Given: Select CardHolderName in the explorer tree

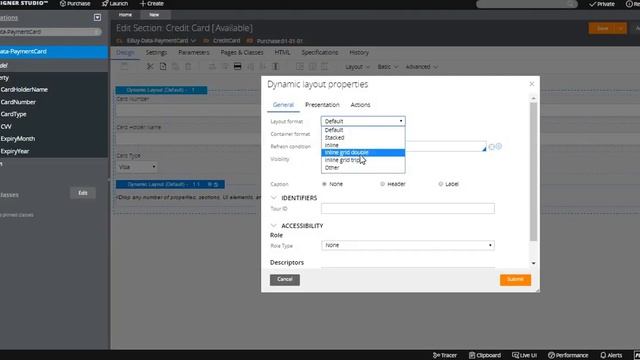Looking at the screenshot, I should click(24, 89).
